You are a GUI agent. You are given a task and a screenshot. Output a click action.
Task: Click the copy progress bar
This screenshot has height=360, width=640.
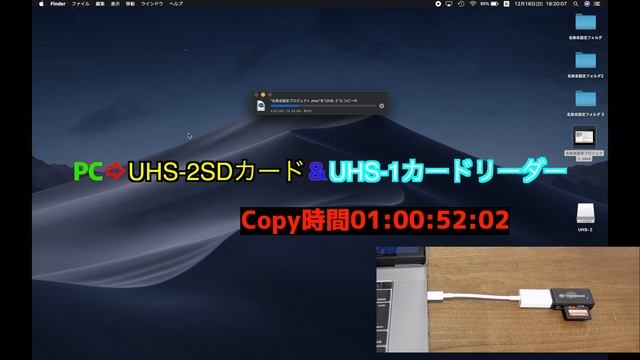pyautogui.click(x=323, y=106)
